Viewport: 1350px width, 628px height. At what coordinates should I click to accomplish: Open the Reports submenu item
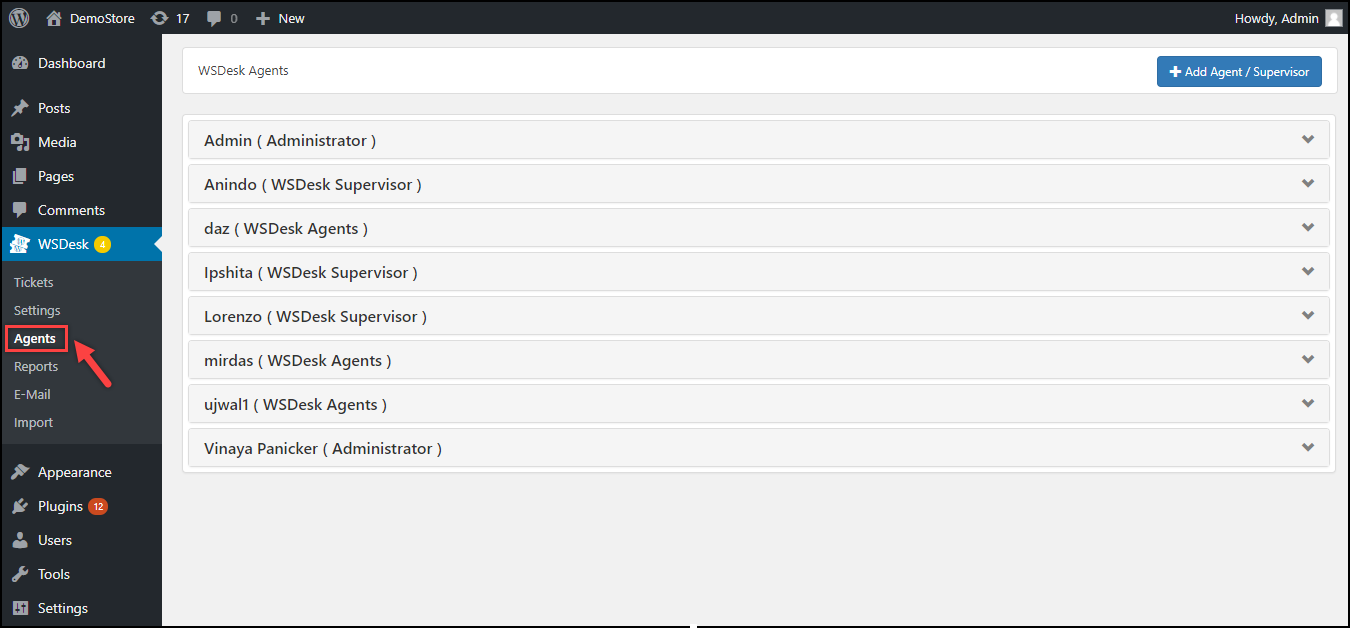coord(36,366)
